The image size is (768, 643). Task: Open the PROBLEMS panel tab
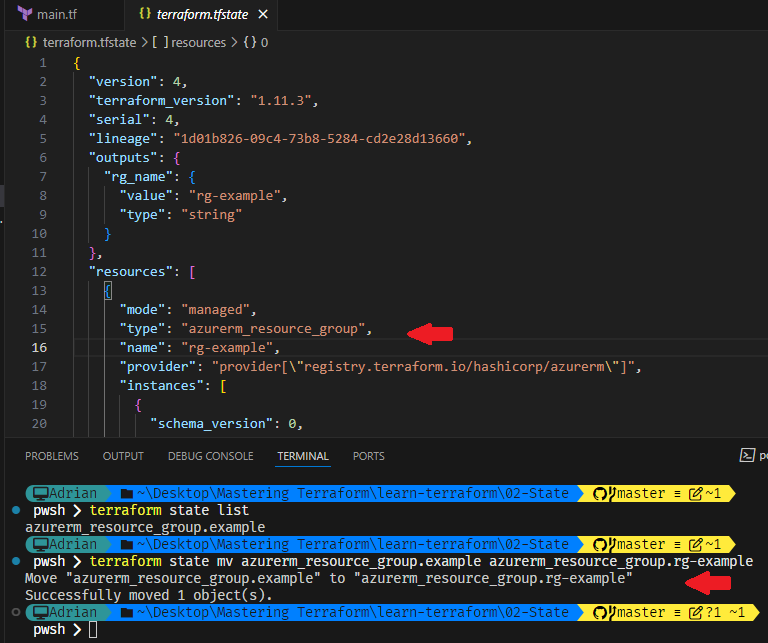click(51, 456)
